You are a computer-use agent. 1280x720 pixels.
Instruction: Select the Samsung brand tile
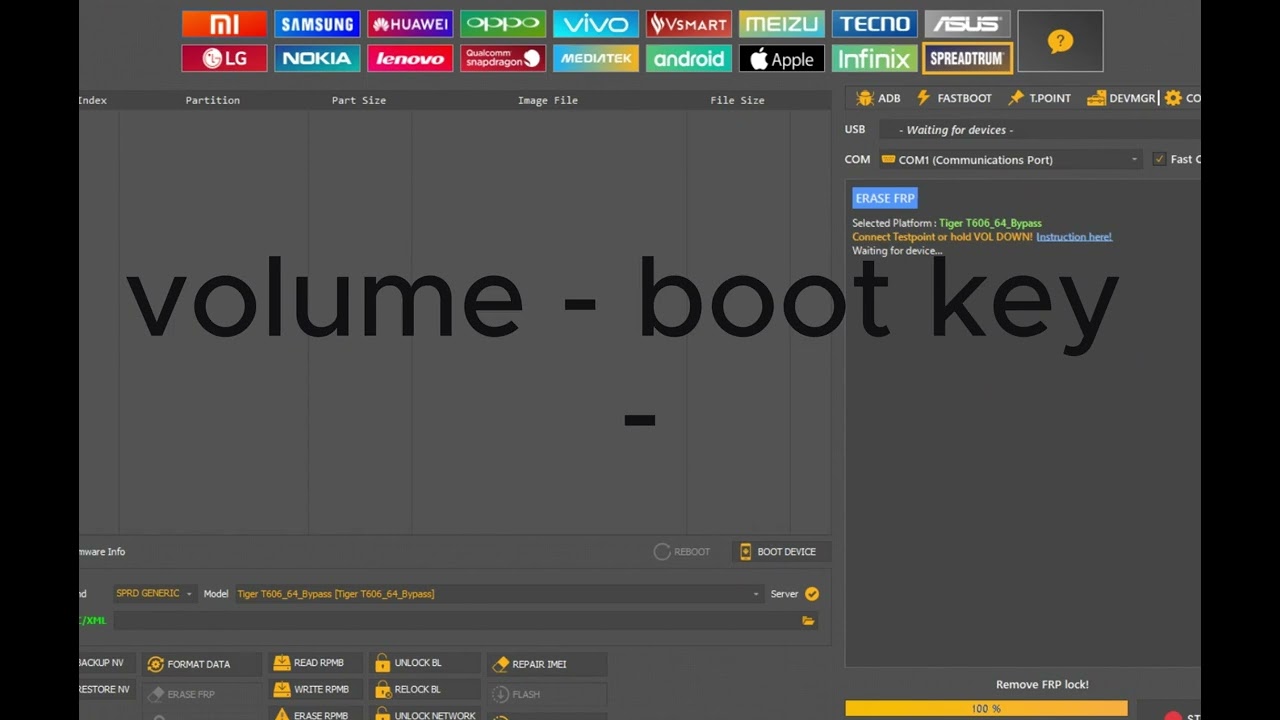(317, 24)
